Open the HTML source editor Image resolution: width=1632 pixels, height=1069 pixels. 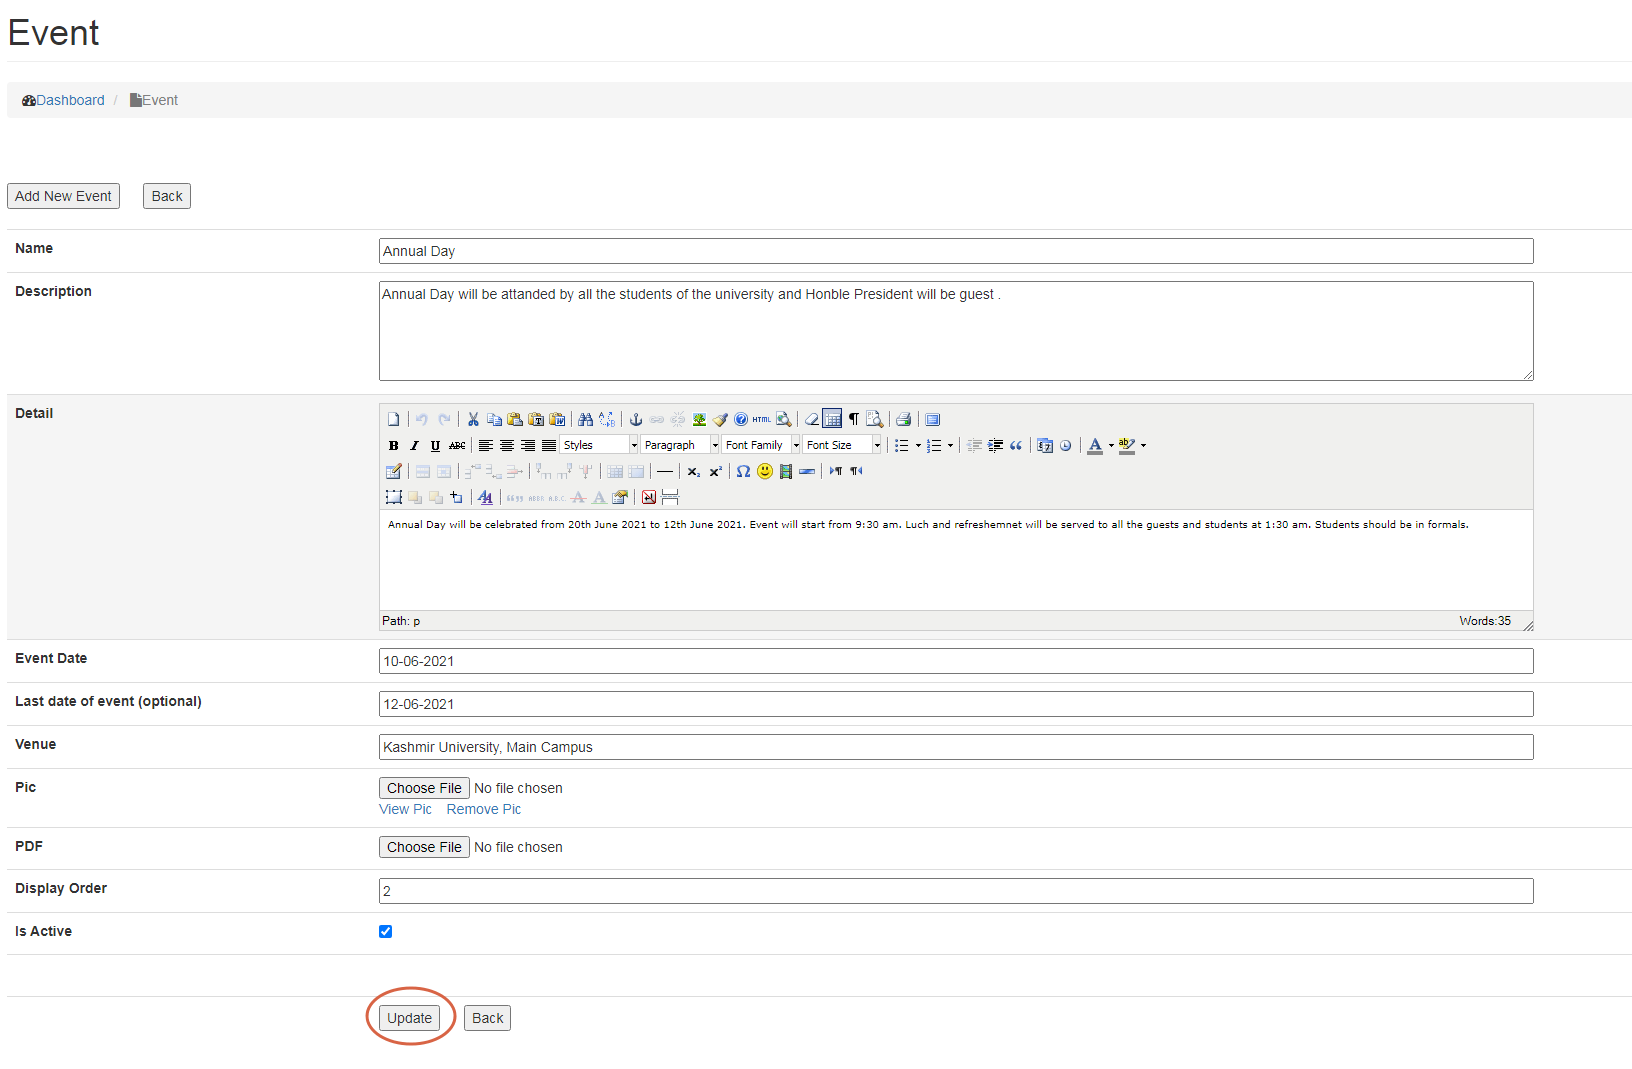click(762, 420)
